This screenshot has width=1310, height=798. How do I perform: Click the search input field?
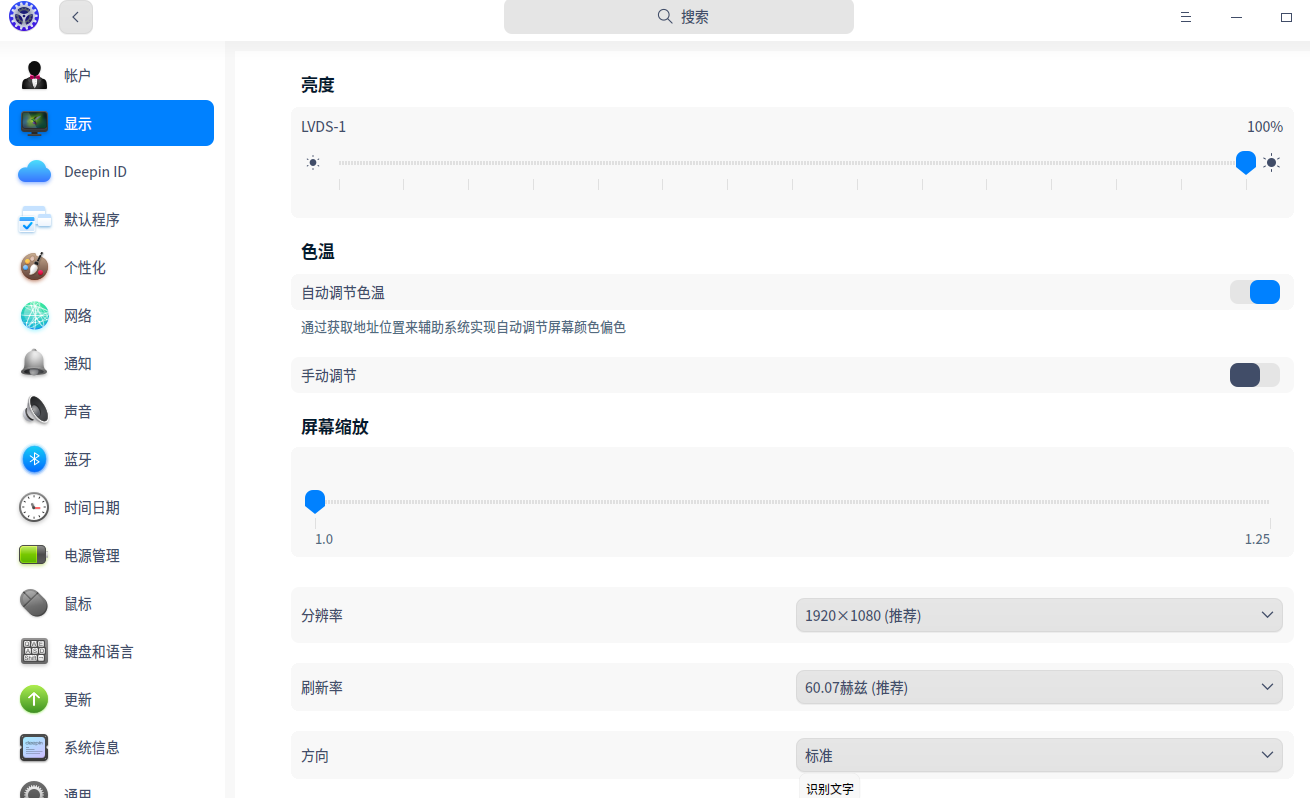tap(679, 17)
